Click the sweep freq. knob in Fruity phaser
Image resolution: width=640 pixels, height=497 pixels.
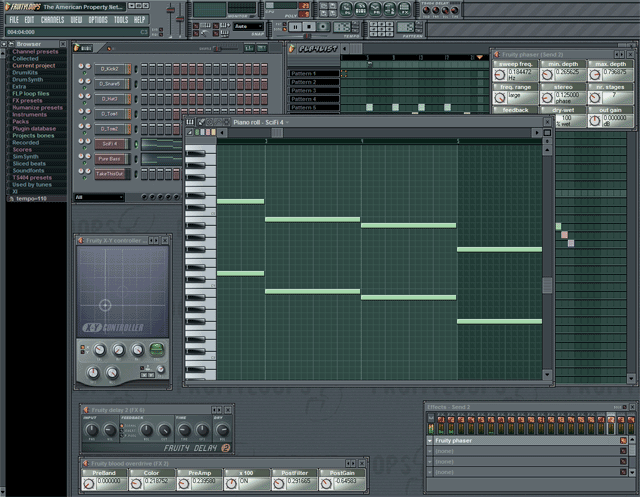pos(500,75)
